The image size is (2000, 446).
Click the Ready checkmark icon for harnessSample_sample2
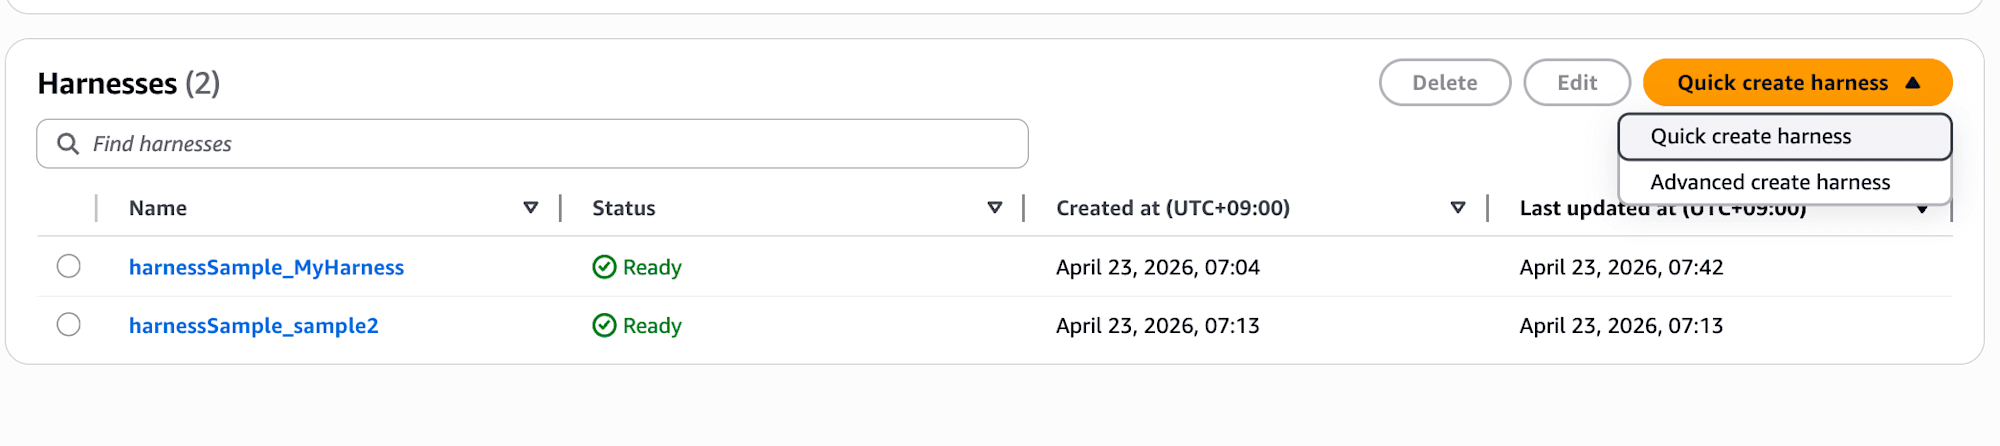pyautogui.click(x=604, y=326)
